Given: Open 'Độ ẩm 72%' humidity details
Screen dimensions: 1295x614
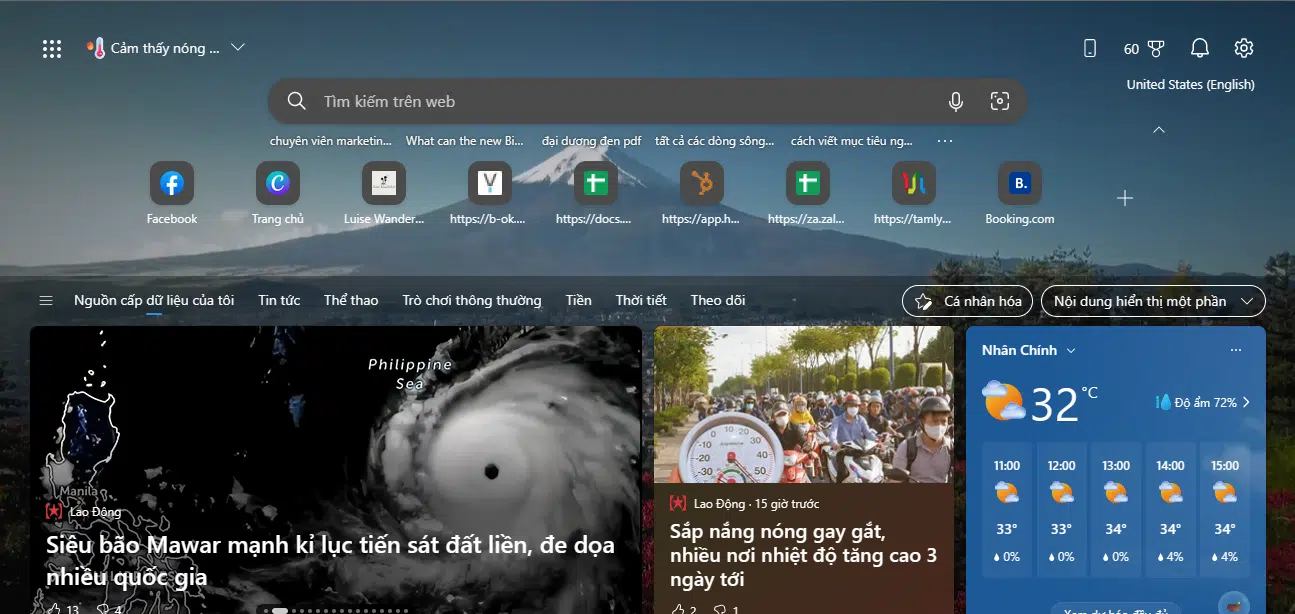Looking at the screenshot, I should 1204,402.
